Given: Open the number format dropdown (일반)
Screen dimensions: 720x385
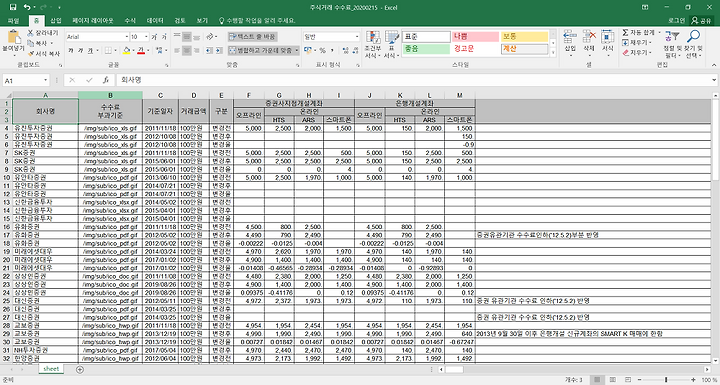Looking at the screenshot, I should tap(357, 37).
